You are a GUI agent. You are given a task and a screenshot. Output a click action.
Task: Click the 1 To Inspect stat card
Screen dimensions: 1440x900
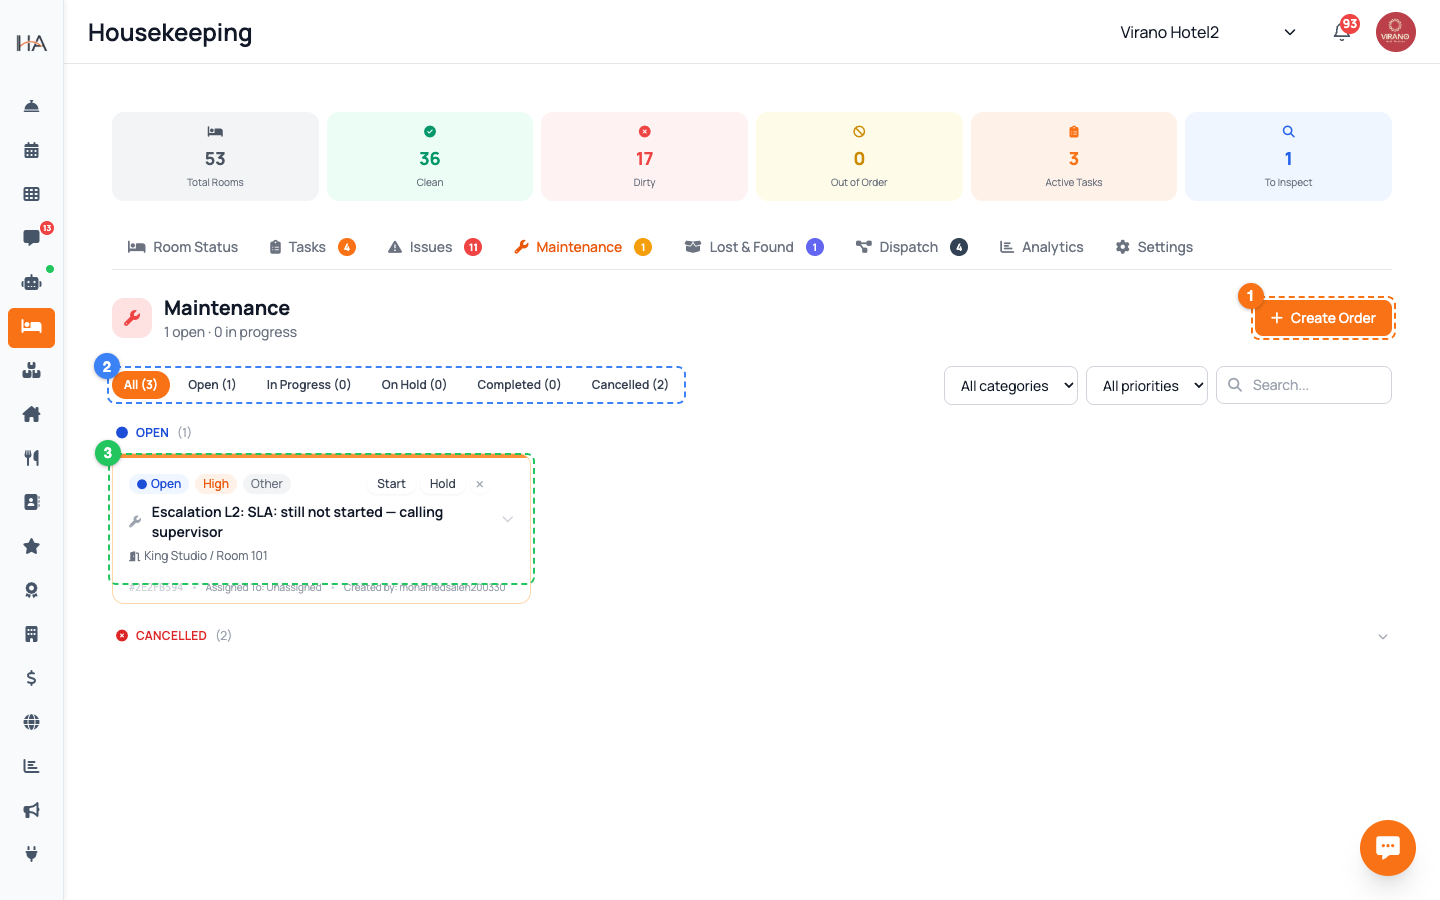[1288, 156]
